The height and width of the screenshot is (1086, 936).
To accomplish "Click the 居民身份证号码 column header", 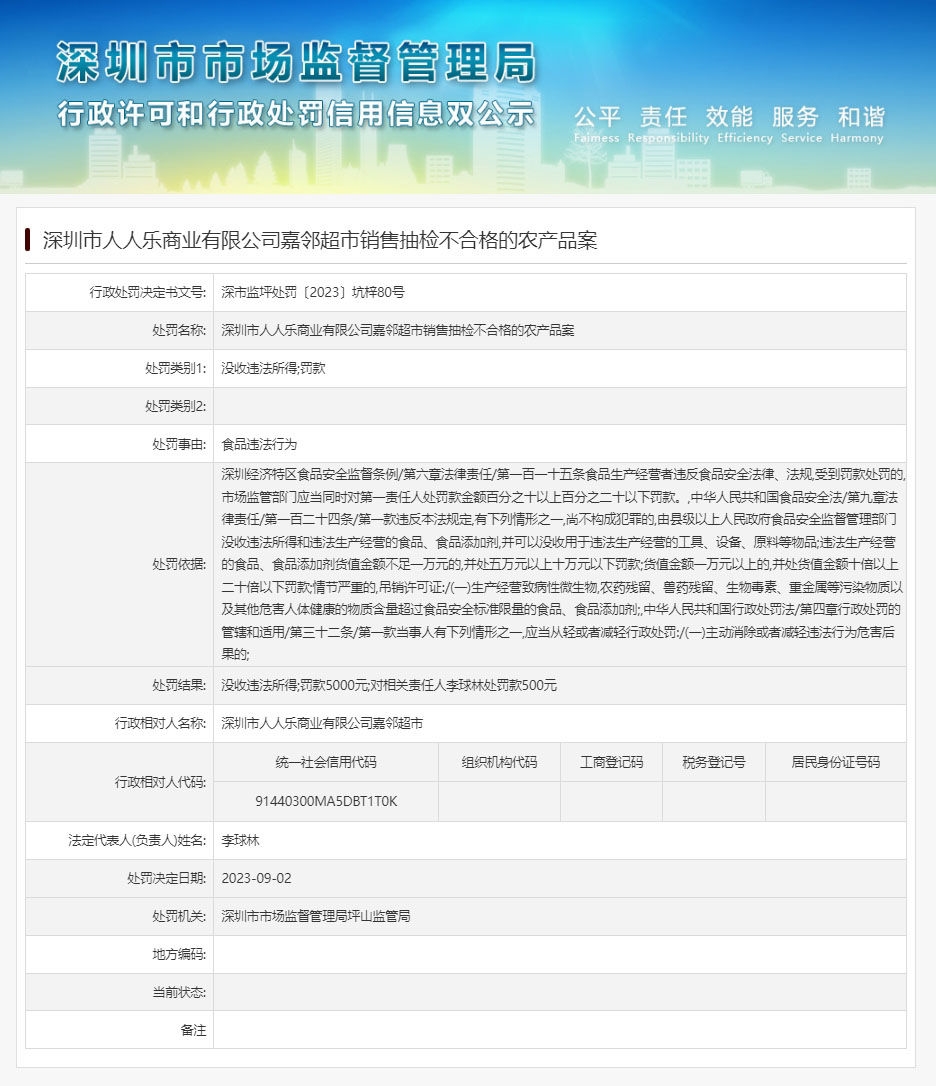I will (x=836, y=763).
